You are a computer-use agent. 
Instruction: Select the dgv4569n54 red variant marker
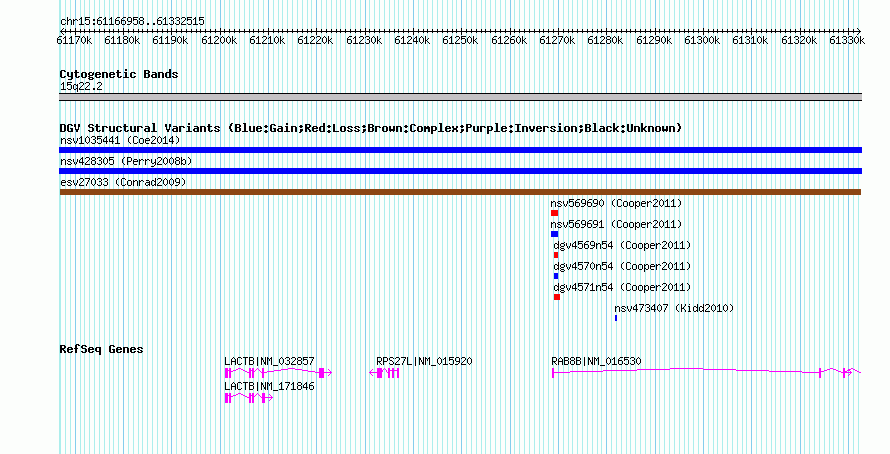click(x=556, y=255)
